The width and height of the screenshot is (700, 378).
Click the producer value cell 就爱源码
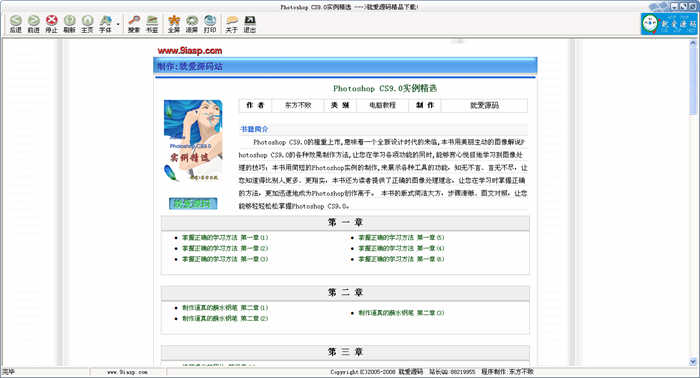[484, 105]
